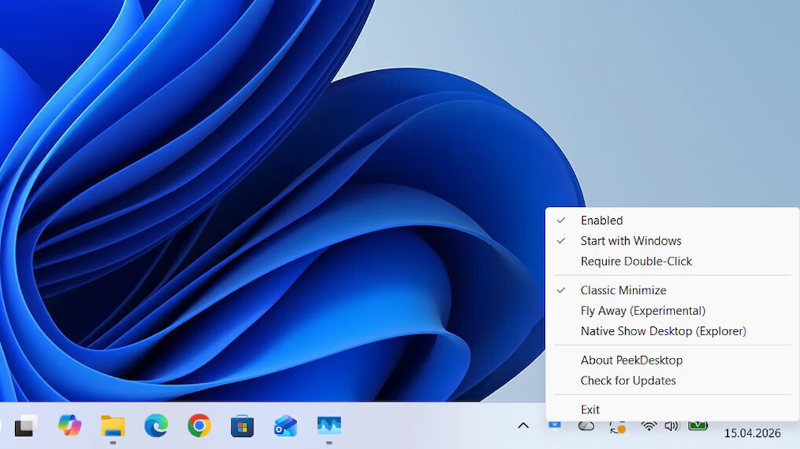Open Task View from the taskbar
The image size is (800, 449).
click(x=25, y=426)
